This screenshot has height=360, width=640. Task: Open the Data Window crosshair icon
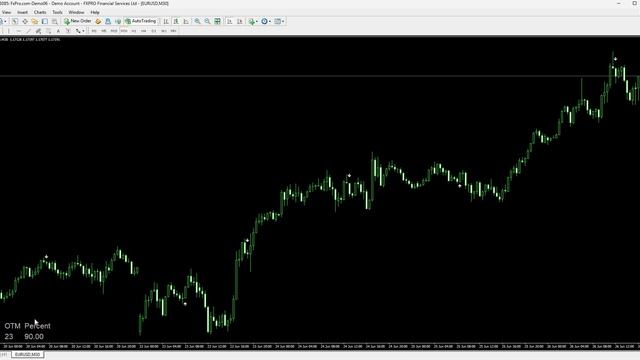25,21
